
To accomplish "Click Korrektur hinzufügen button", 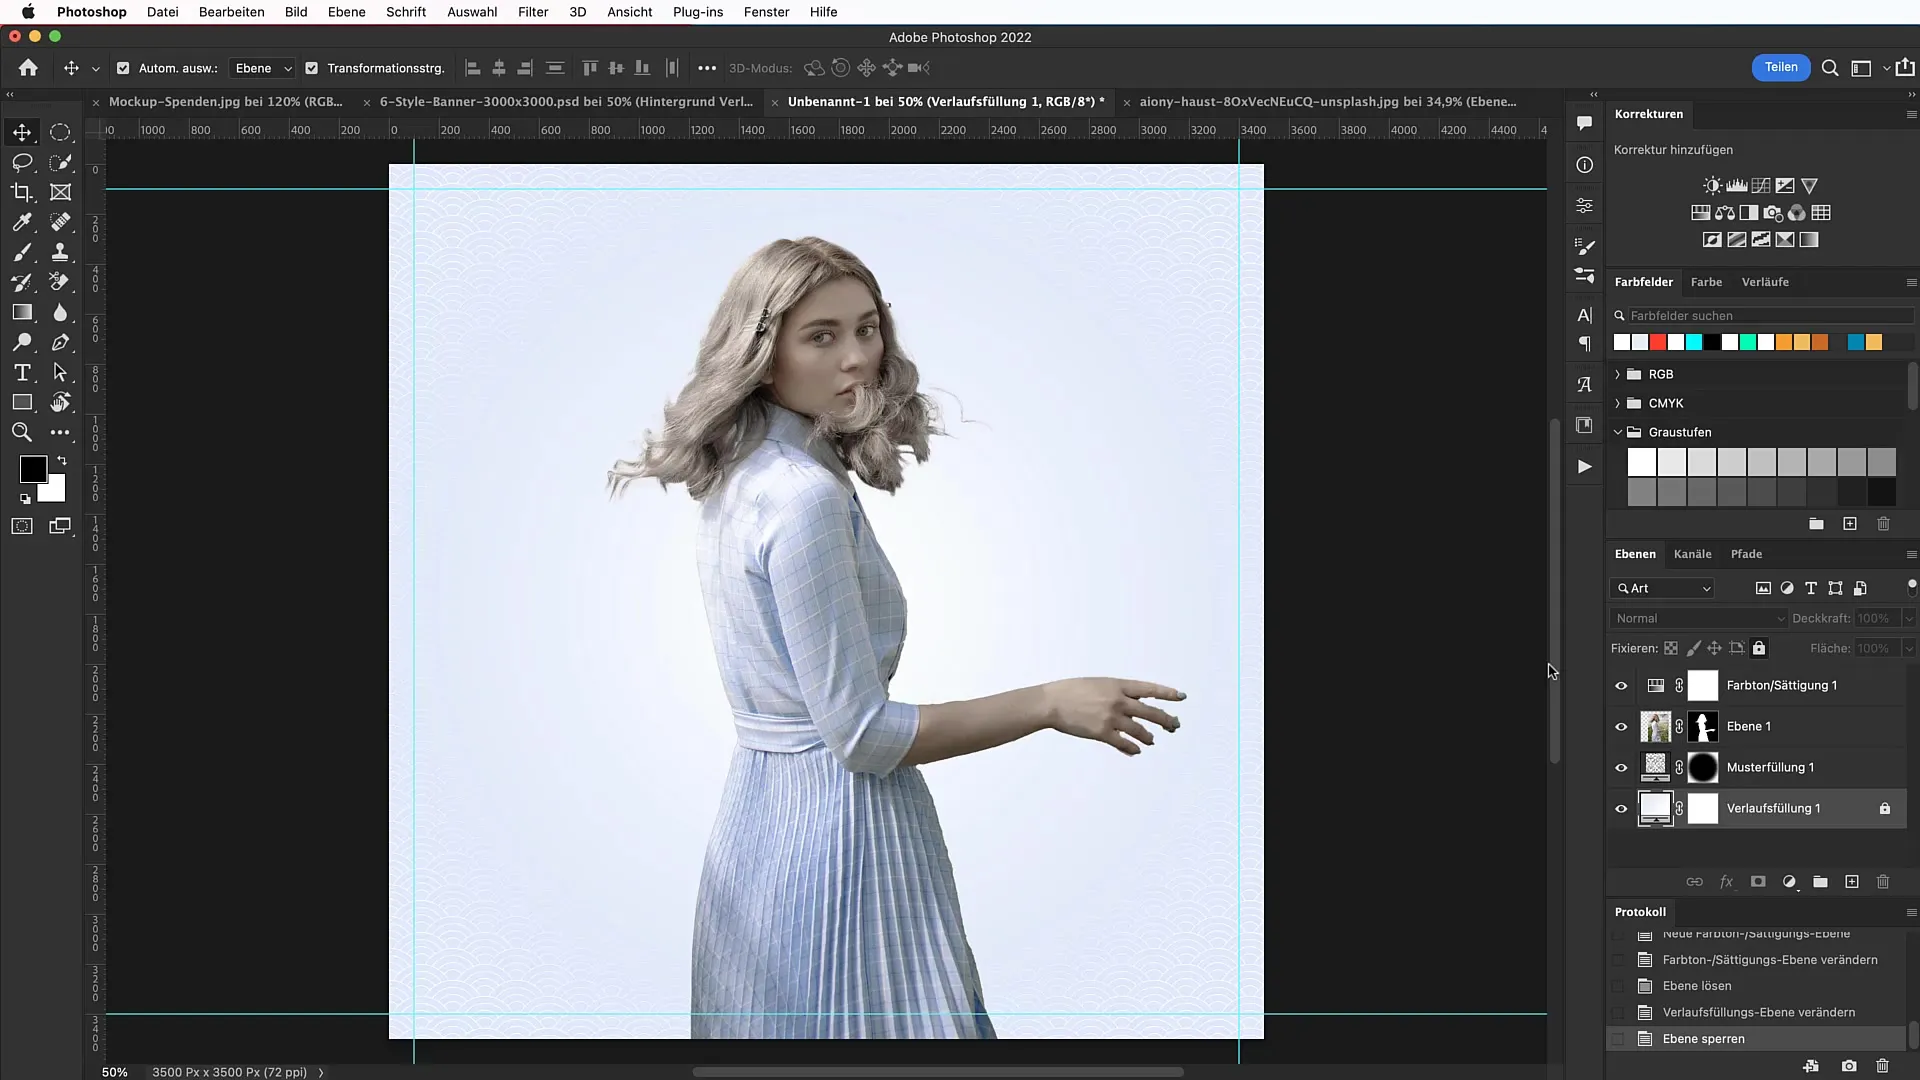I will (x=1673, y=149).
